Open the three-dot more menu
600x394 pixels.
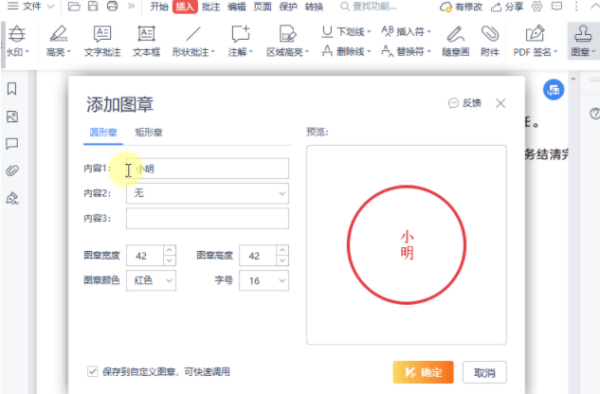tap(576, 7)
